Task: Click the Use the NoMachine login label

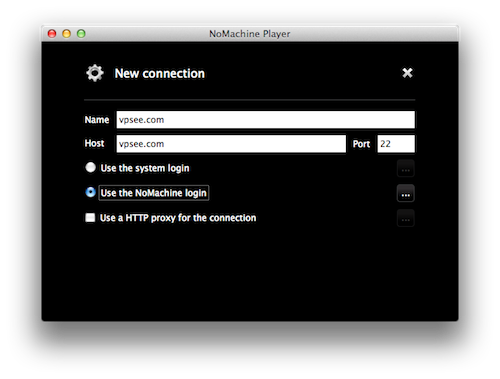Action: [x=154, y=193]
